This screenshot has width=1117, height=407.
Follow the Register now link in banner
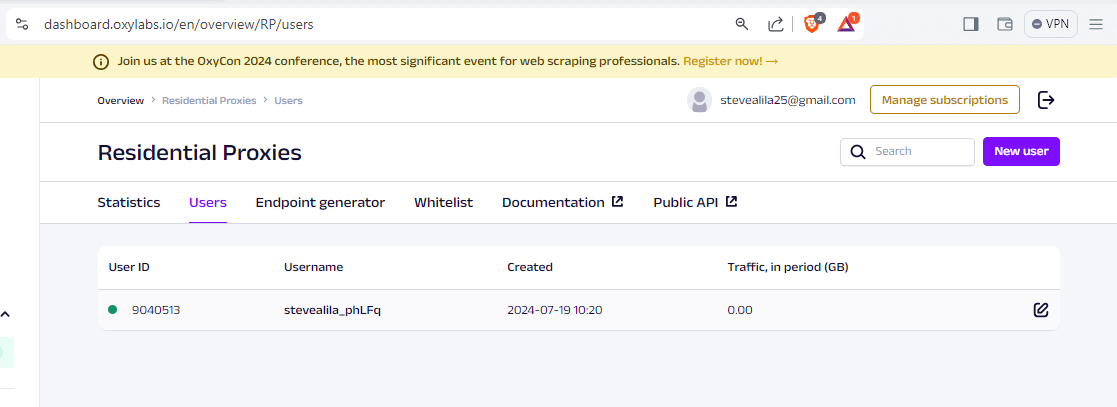[x=730, y=61]
